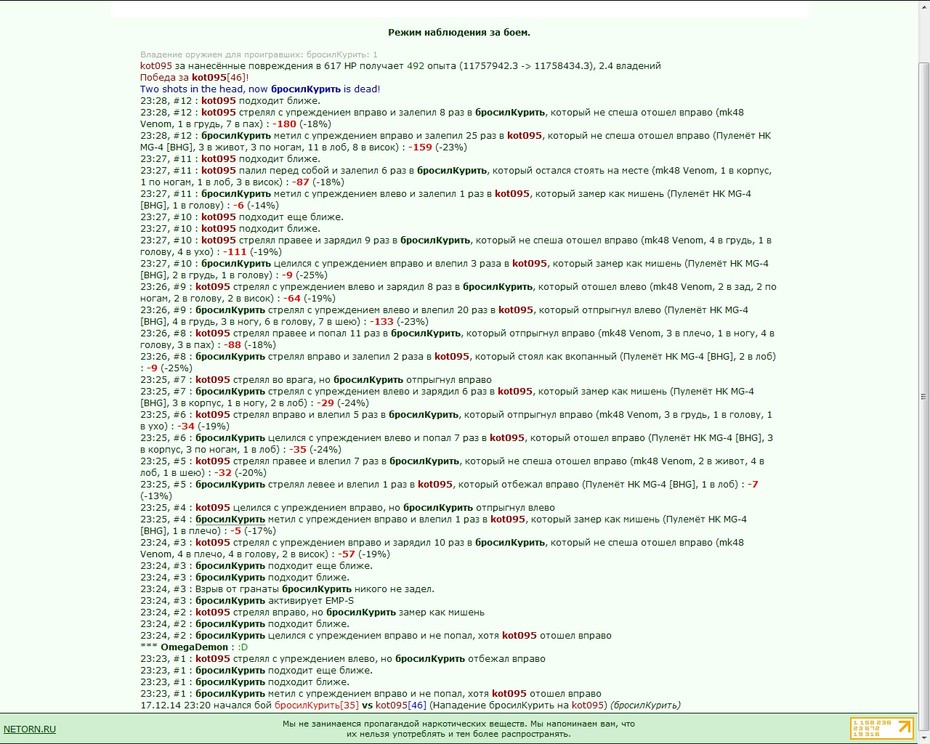The width and height of the screenshot is (930, 744).
Task: Click the "-64" damage value in turn #9
Action: click(292, 298)
